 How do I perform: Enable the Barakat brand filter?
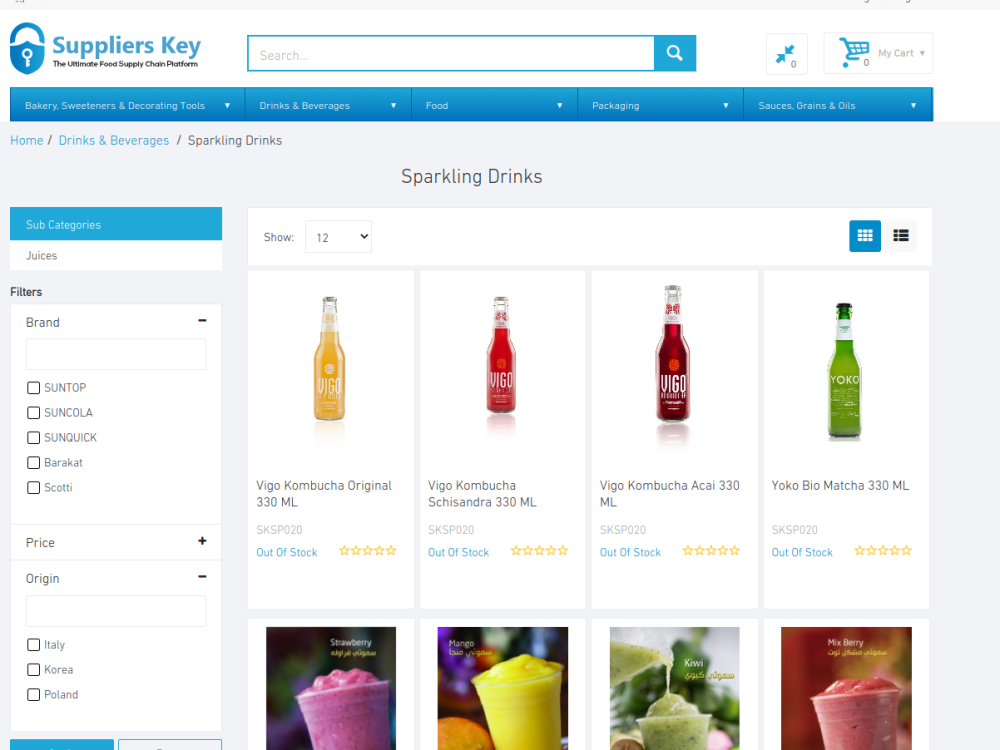pos(34,462)
